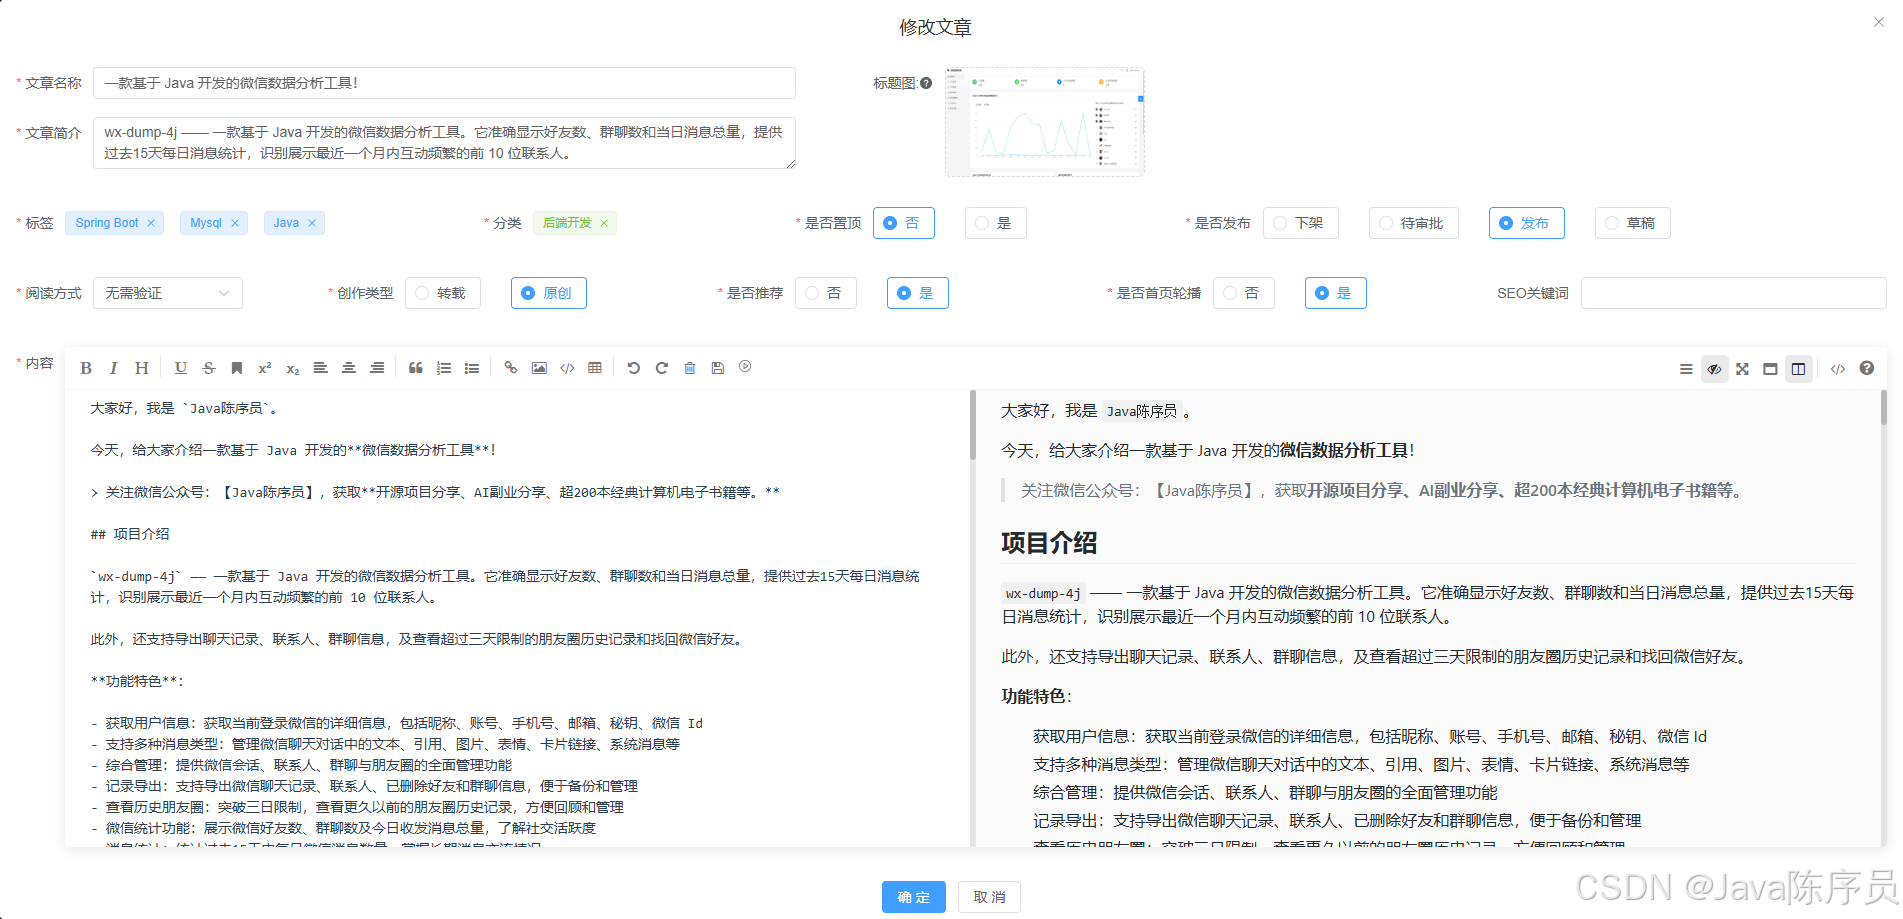This screenshot has width=1903, height=919.
Task: Click the 取消 cancel button
Action: (x=989, y=897)
